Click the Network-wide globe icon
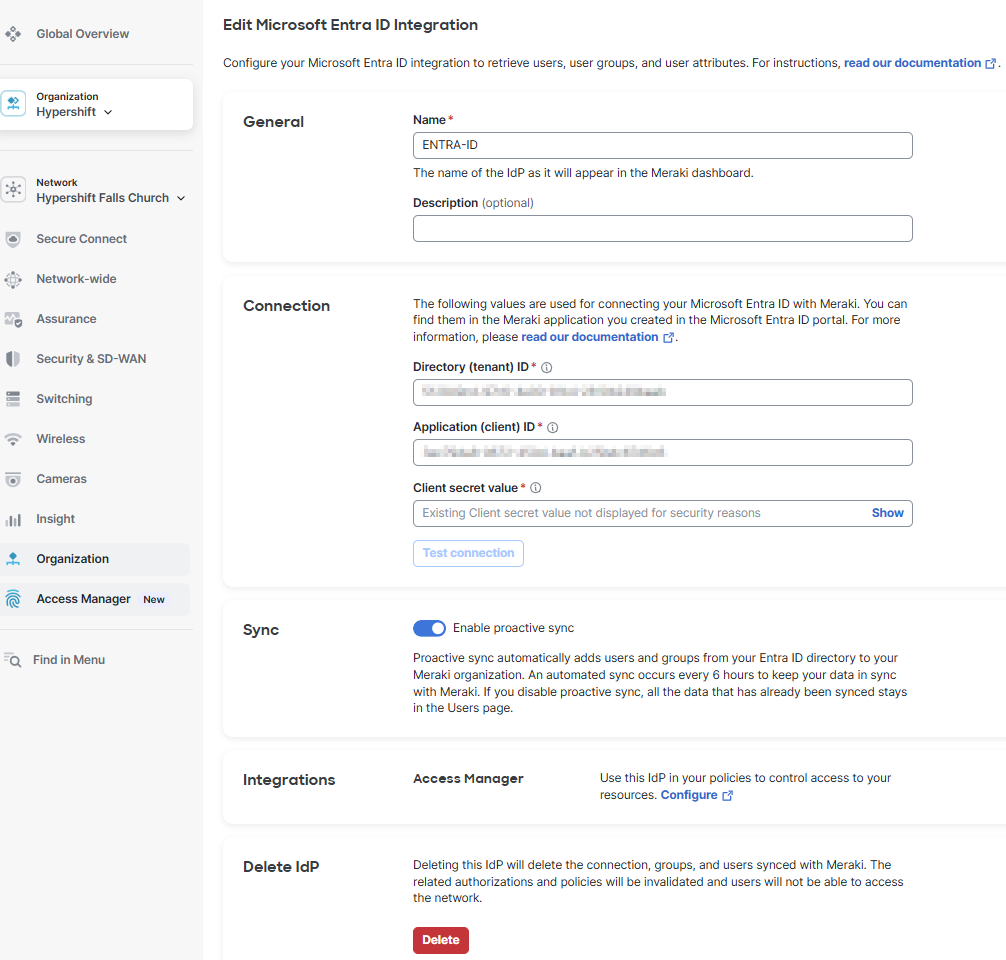 point(13,279)
